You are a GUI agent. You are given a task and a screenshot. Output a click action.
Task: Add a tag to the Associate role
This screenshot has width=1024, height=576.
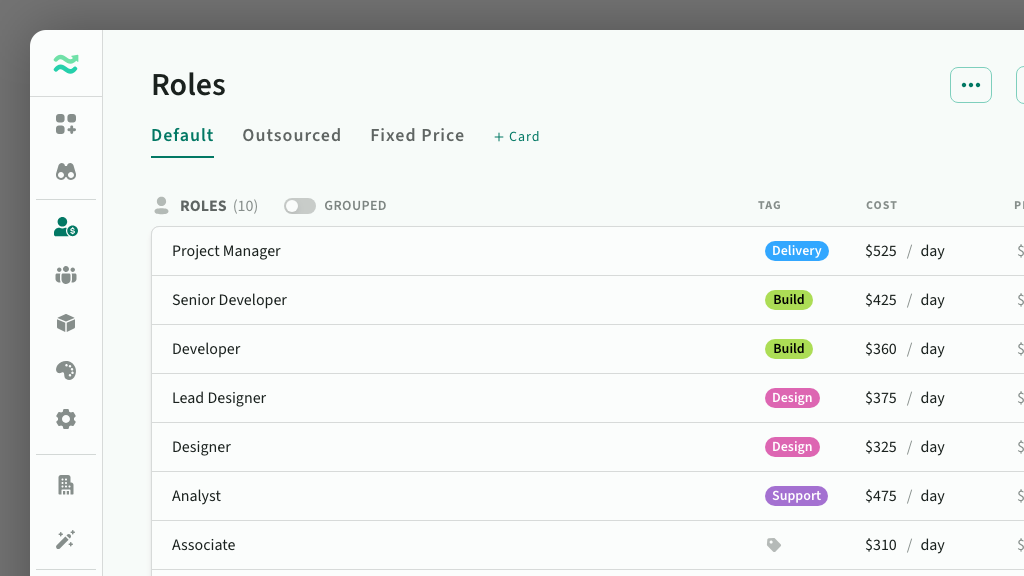point(773,545)
